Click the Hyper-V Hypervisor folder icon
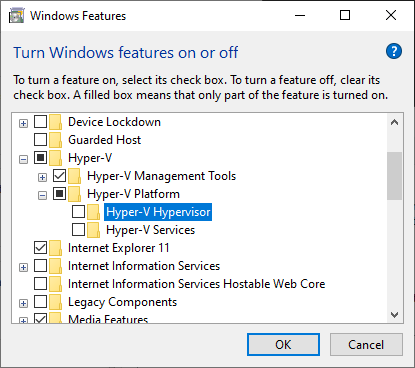Viewport: 415px width, 368px height. tap(93, 212)
